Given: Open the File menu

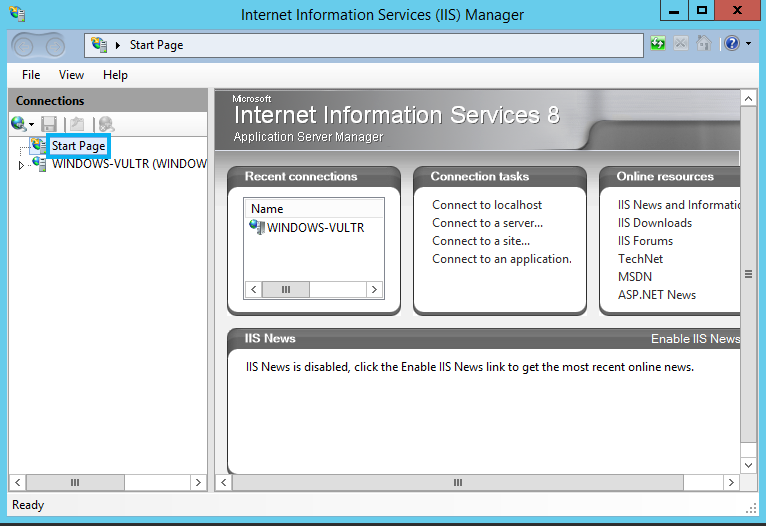Looking at the screenshot, I should (31, 75).
